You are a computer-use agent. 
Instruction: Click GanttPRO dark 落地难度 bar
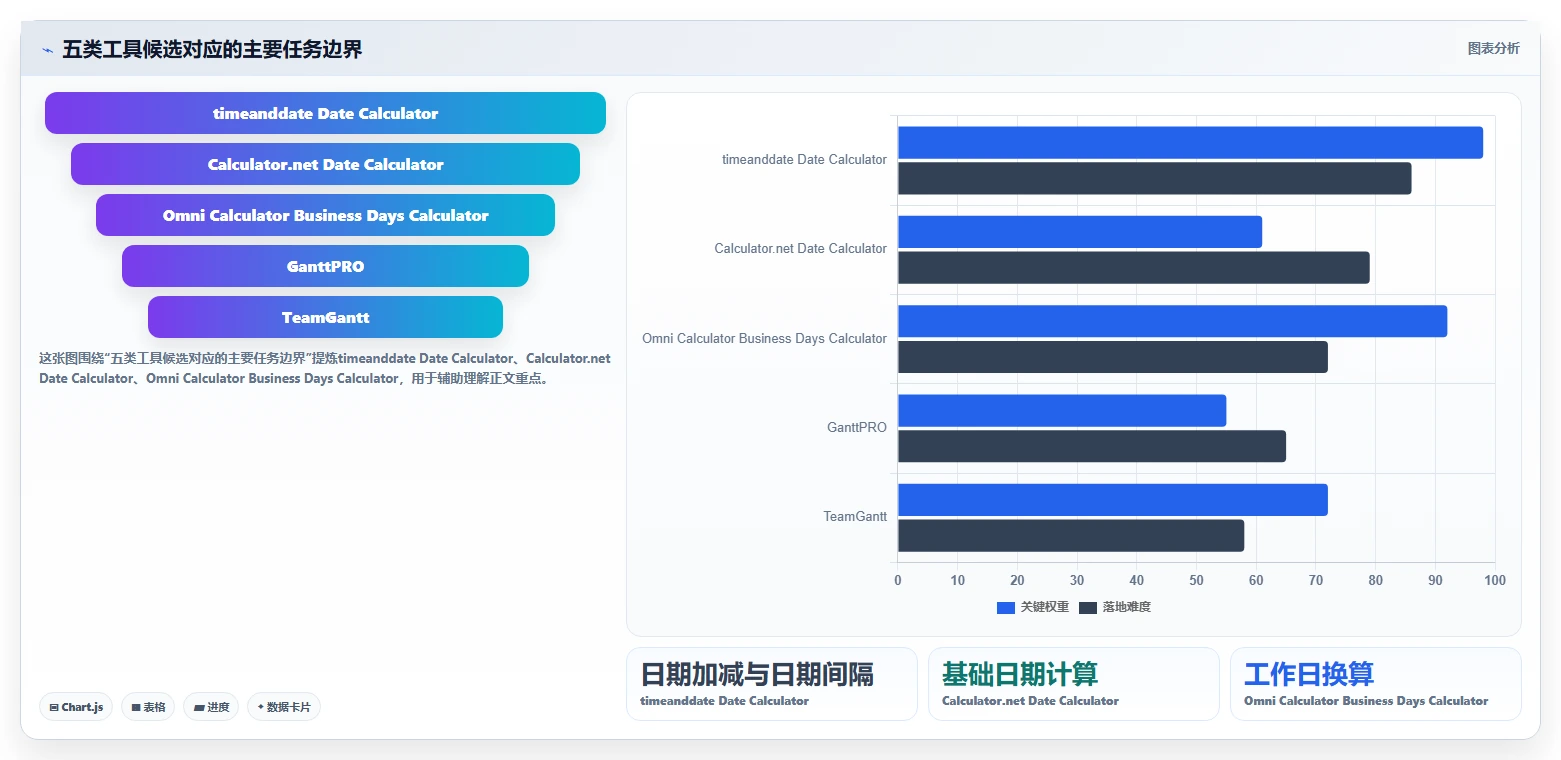point(1092,446)
